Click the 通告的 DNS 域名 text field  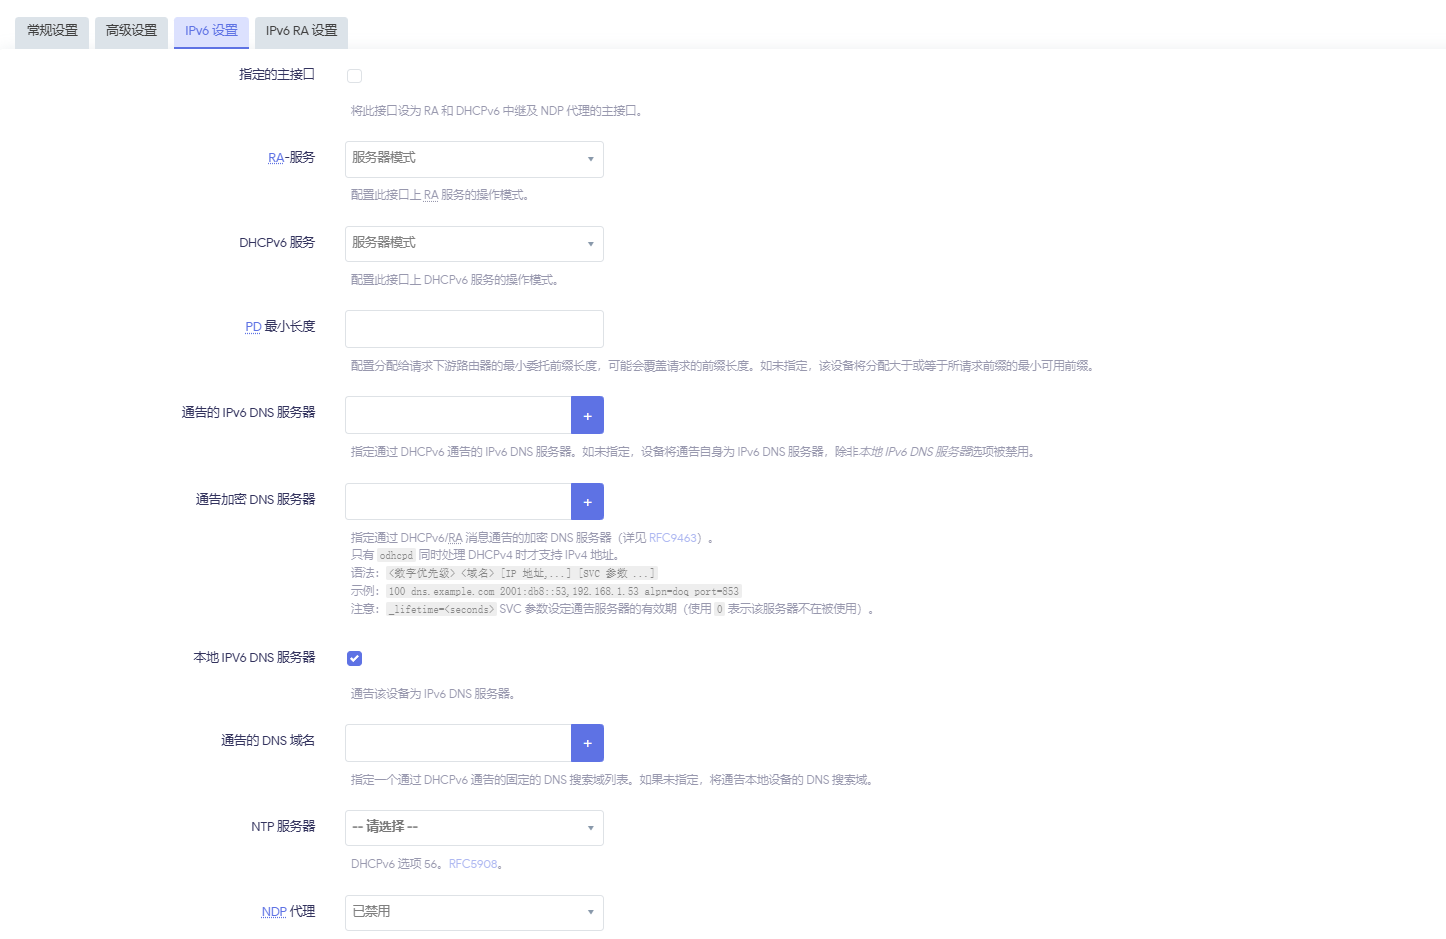point(458,742)
